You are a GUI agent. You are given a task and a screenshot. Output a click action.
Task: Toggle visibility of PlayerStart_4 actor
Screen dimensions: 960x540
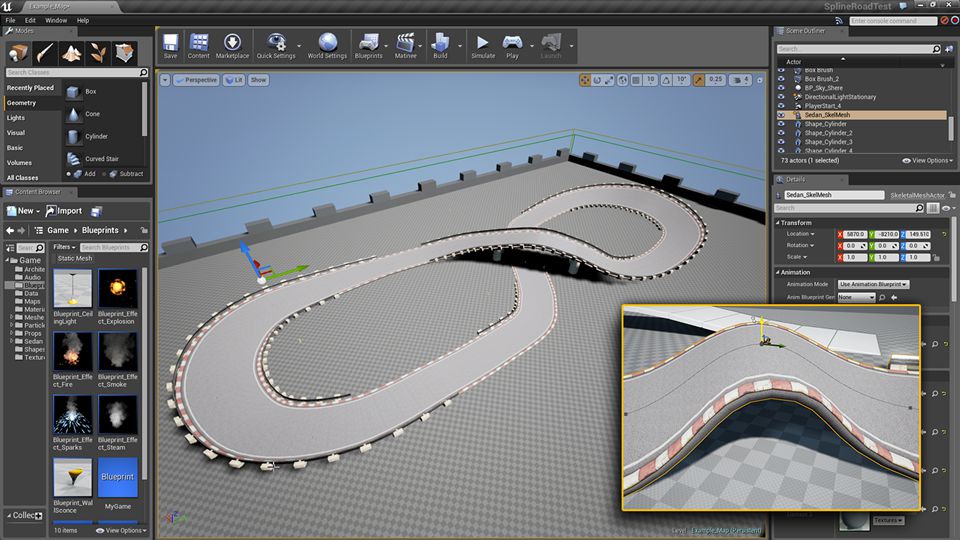(x=781, y=106)
